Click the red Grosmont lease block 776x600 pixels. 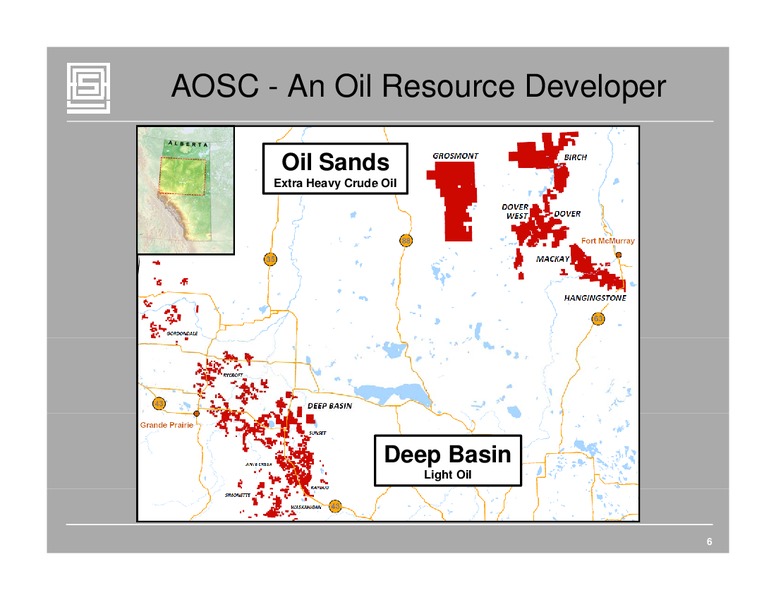[455, 200]
